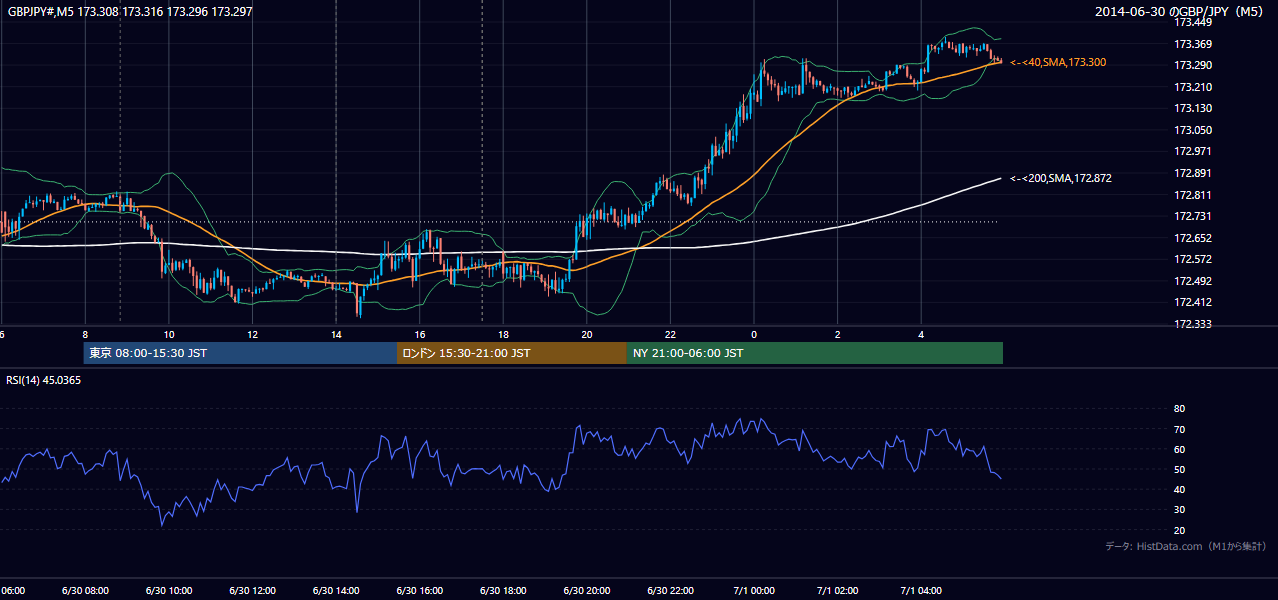Click the 7/1 00:00 bottom time label

pos(754,590)
